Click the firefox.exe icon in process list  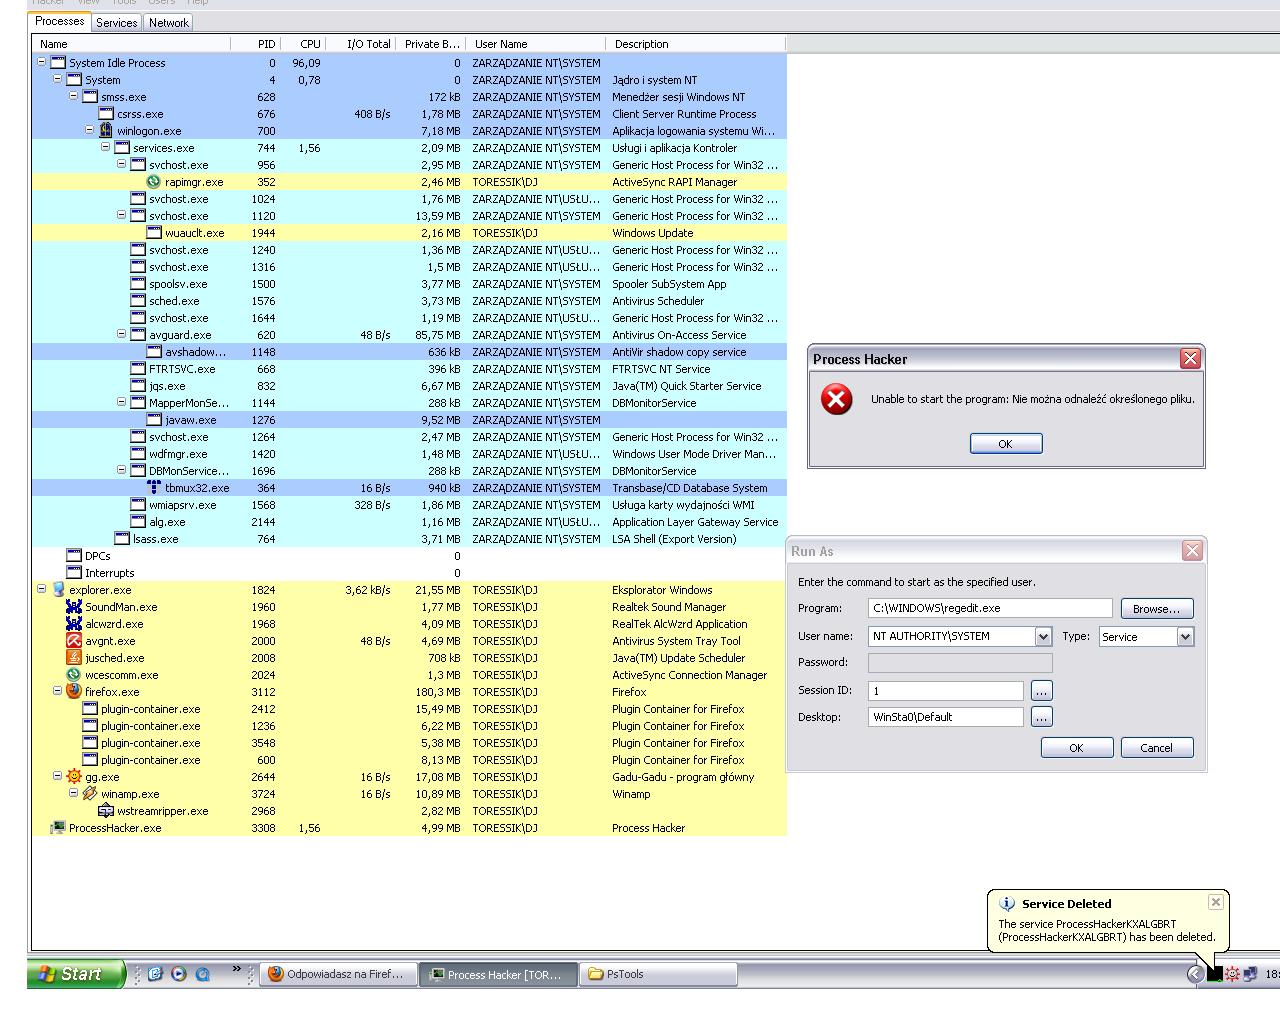[x=74, y=692]
